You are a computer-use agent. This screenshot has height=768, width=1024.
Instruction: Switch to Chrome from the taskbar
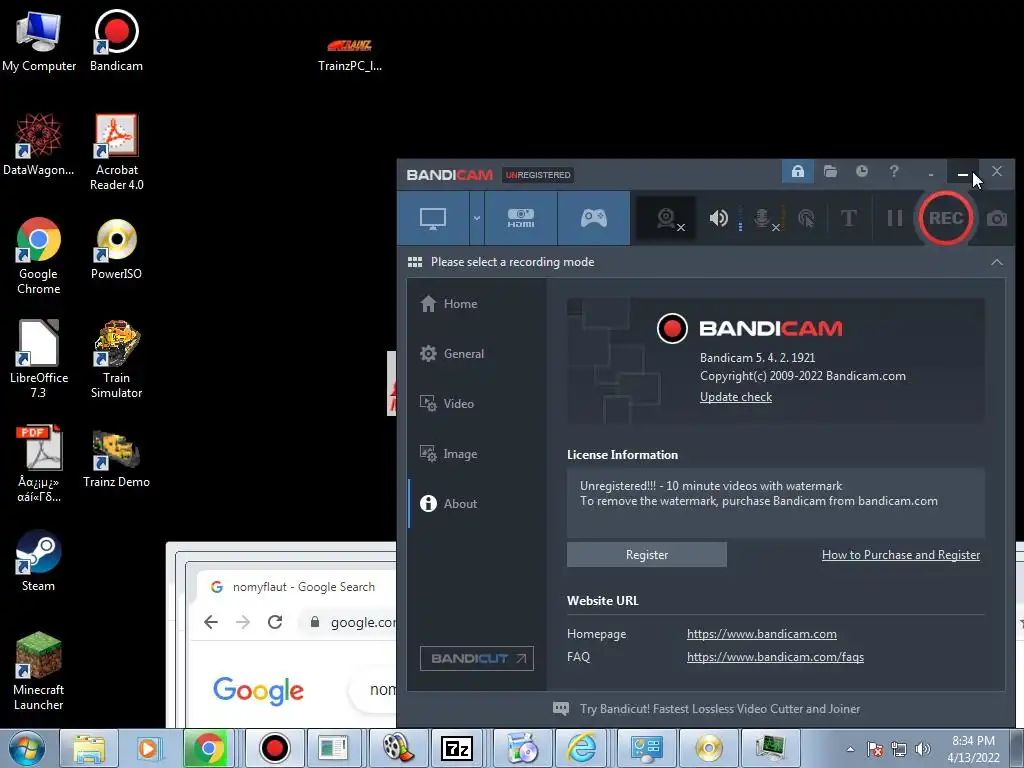coord(209,748)
